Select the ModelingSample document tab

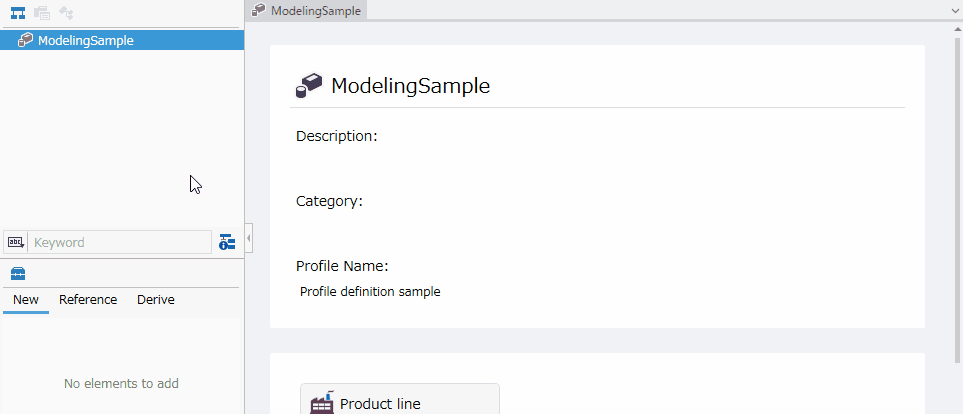click(306, 10)
